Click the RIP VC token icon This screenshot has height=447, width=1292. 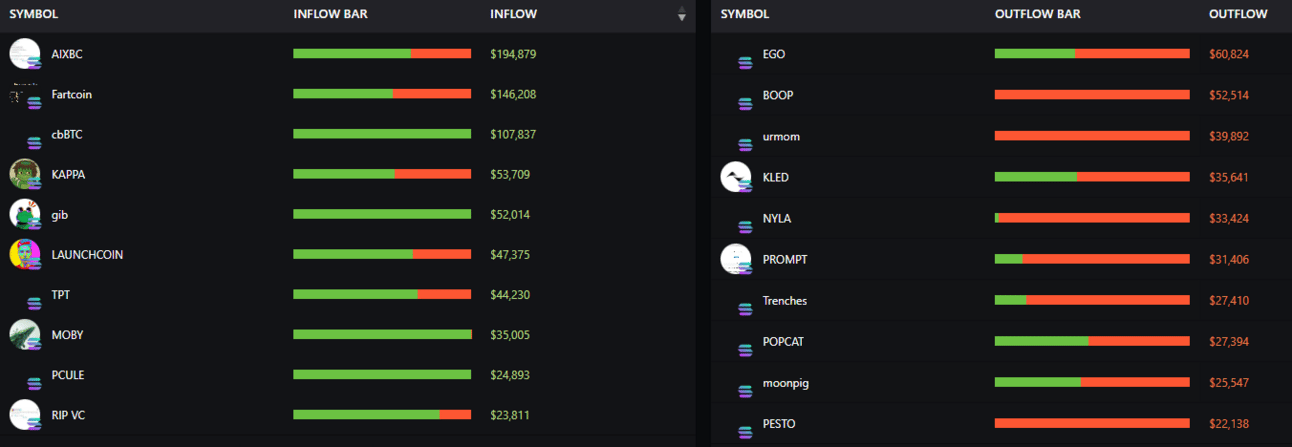(24, 414)
